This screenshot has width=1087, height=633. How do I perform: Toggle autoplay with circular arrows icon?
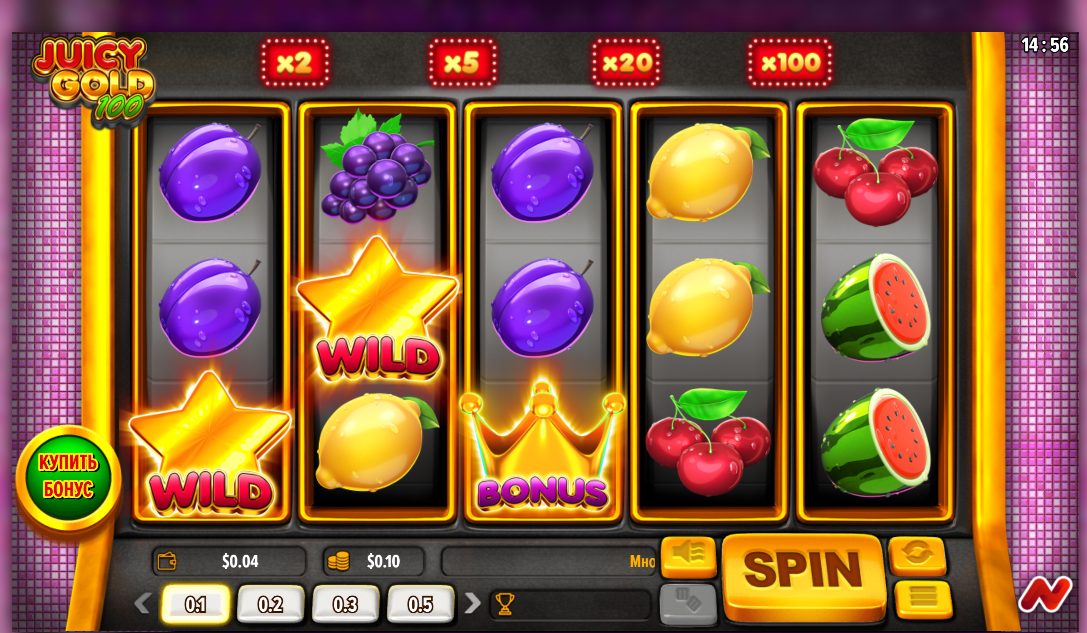tap(917, 555)
